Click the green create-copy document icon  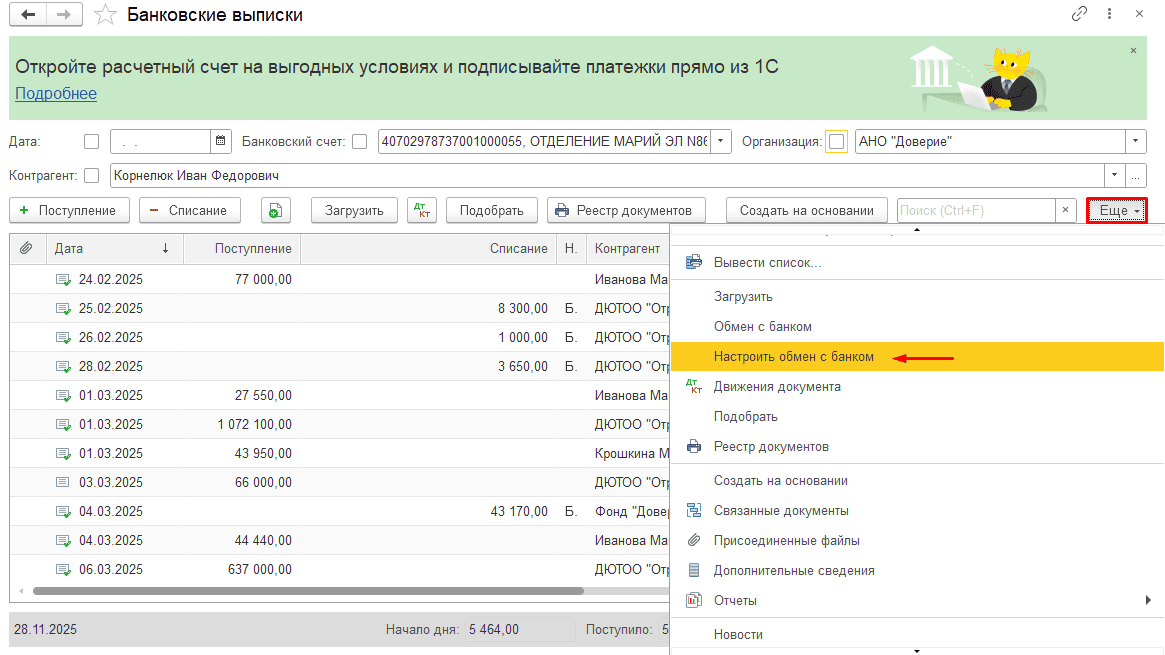point(275,210)
